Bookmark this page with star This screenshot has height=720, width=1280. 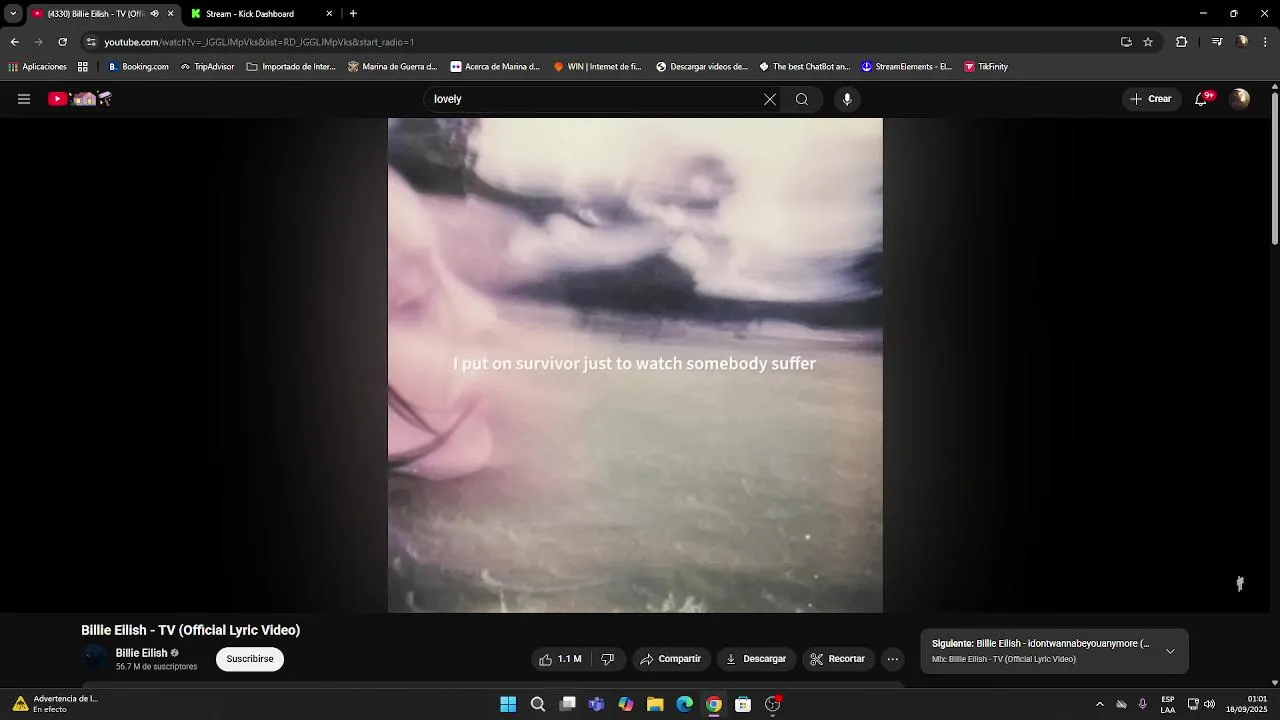coord(1148,42)
